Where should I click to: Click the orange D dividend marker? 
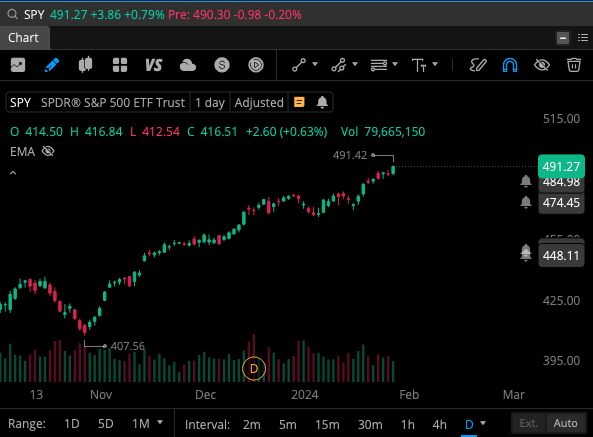pyautogui.click(x=254, y=368)
